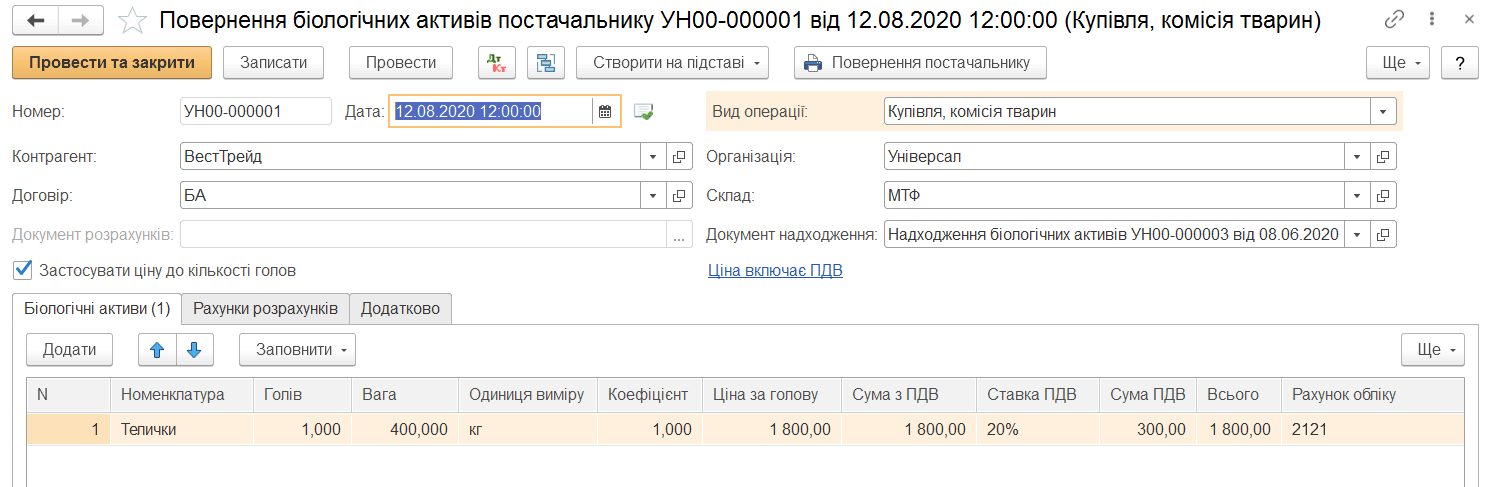Expand Контрагент dropdown list
This screenshot has width=1486, height=487.
point(653,157)
